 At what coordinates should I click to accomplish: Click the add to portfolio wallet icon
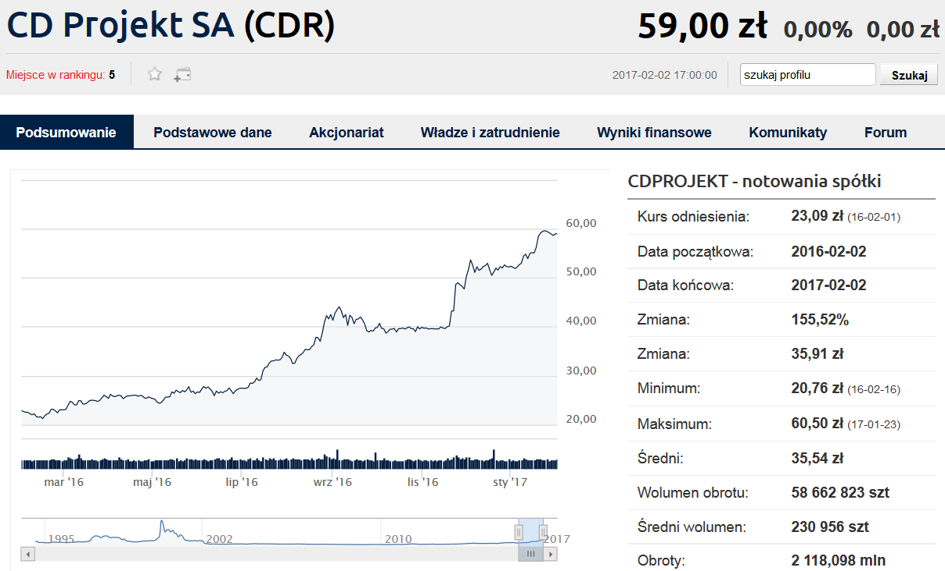182,74
